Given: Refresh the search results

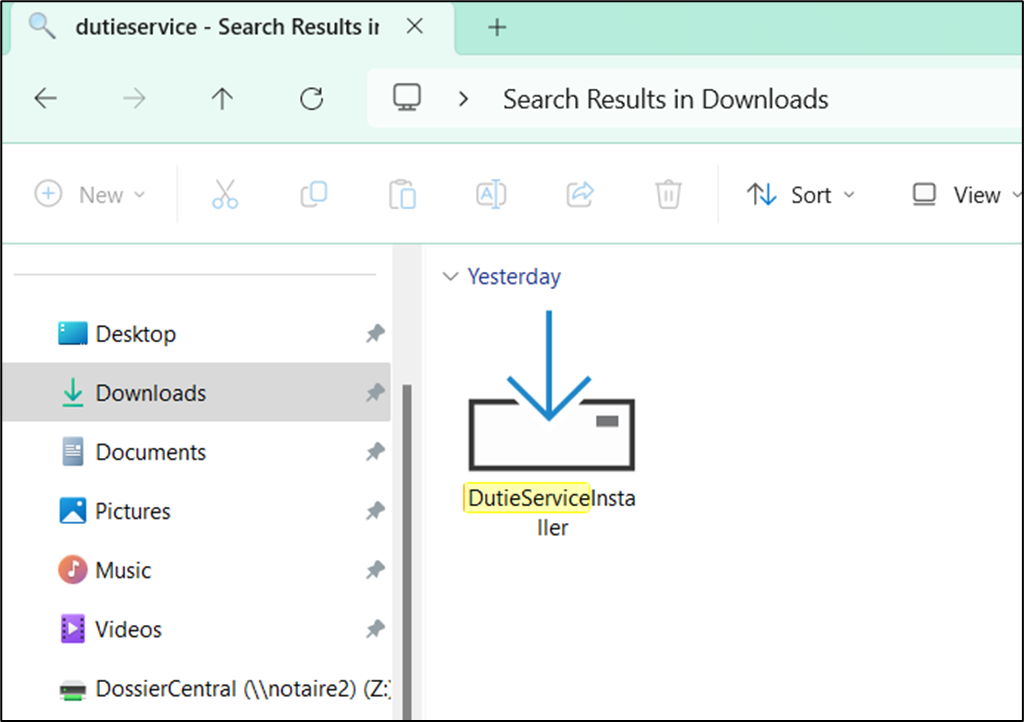Looking at the screenshot, I should pyautogui.click(x=312, y=99).
